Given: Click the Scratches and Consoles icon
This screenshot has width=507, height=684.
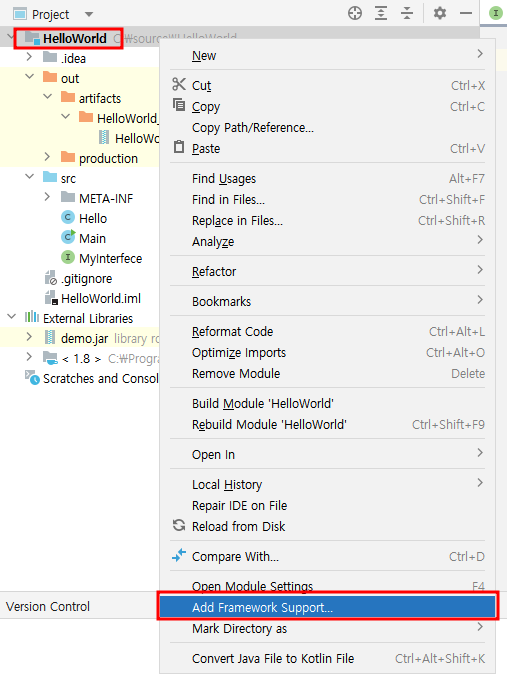Looking at the screenshot, I should (32, 377).
